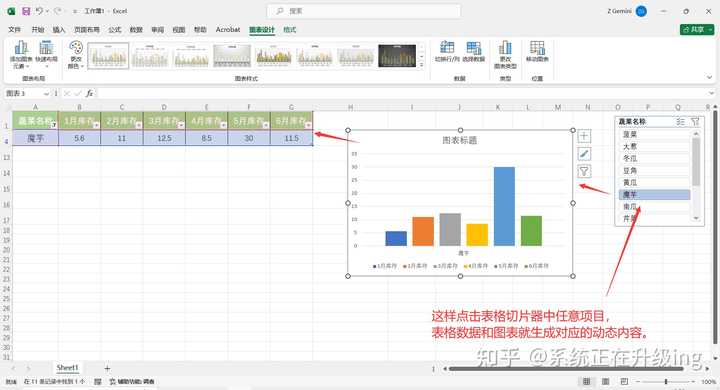Switch to Page Break Preview
Image resolution: width=720 pixels, height=390 pixels.
point(624,382)
